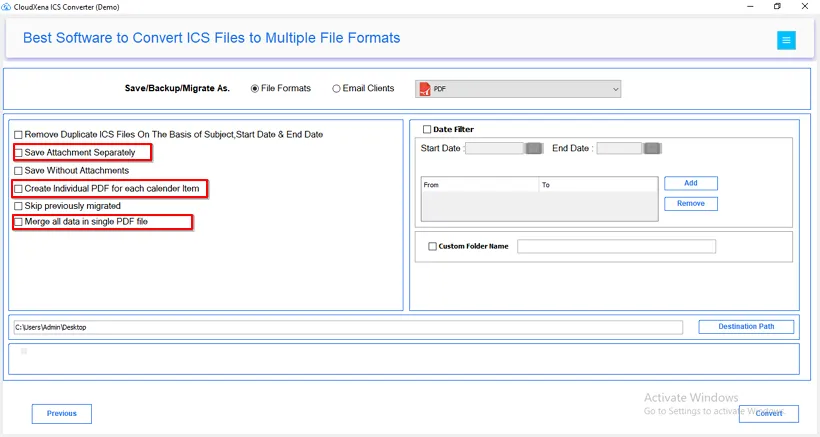The image size is (820, 437).
Task: Click the Previous button
Action: (x=62, y=413)
